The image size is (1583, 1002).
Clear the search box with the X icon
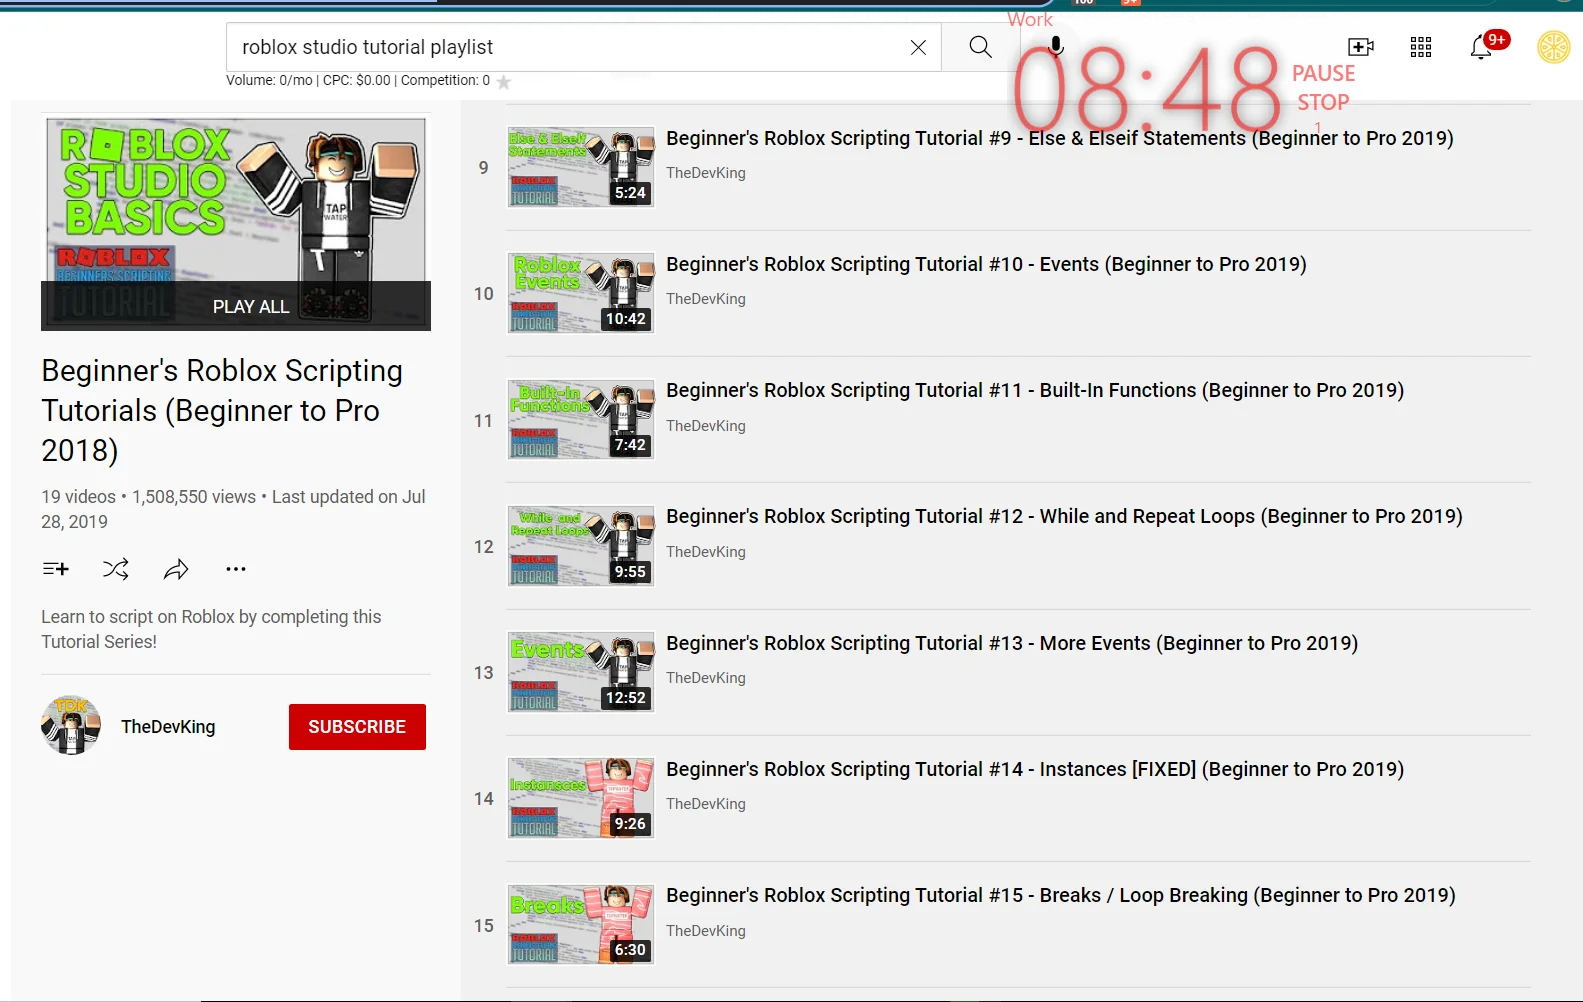pos(918,47)
